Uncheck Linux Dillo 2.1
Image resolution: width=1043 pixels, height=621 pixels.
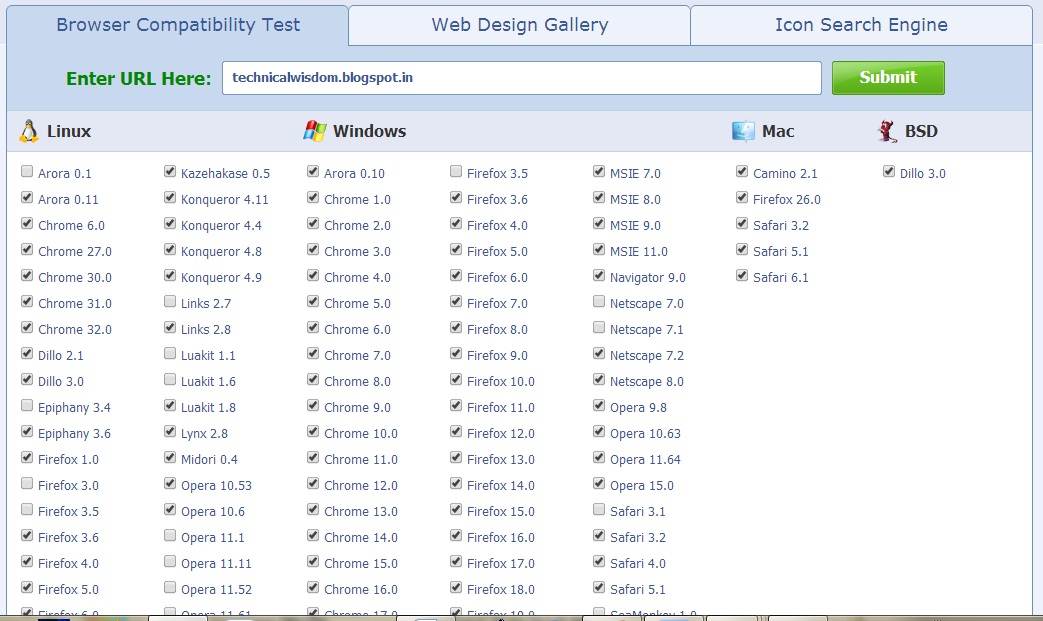coord(27,353)
